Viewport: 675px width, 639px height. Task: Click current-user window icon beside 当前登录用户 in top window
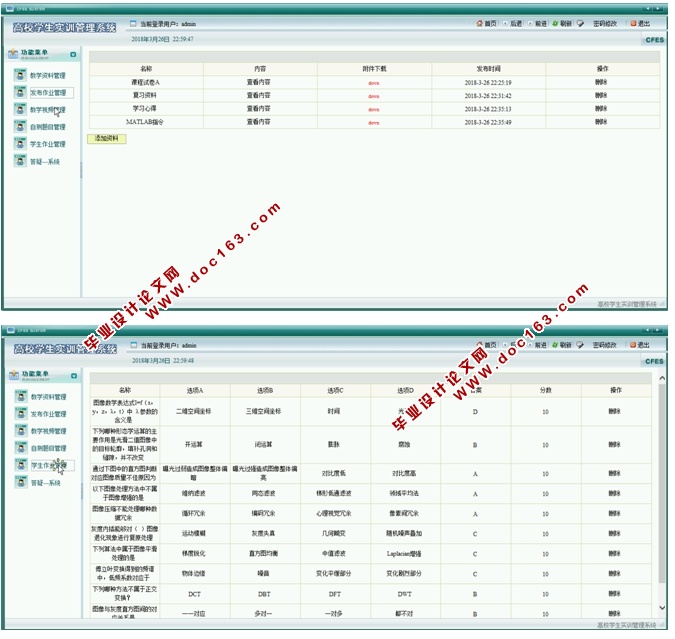(x=133, y=24)
